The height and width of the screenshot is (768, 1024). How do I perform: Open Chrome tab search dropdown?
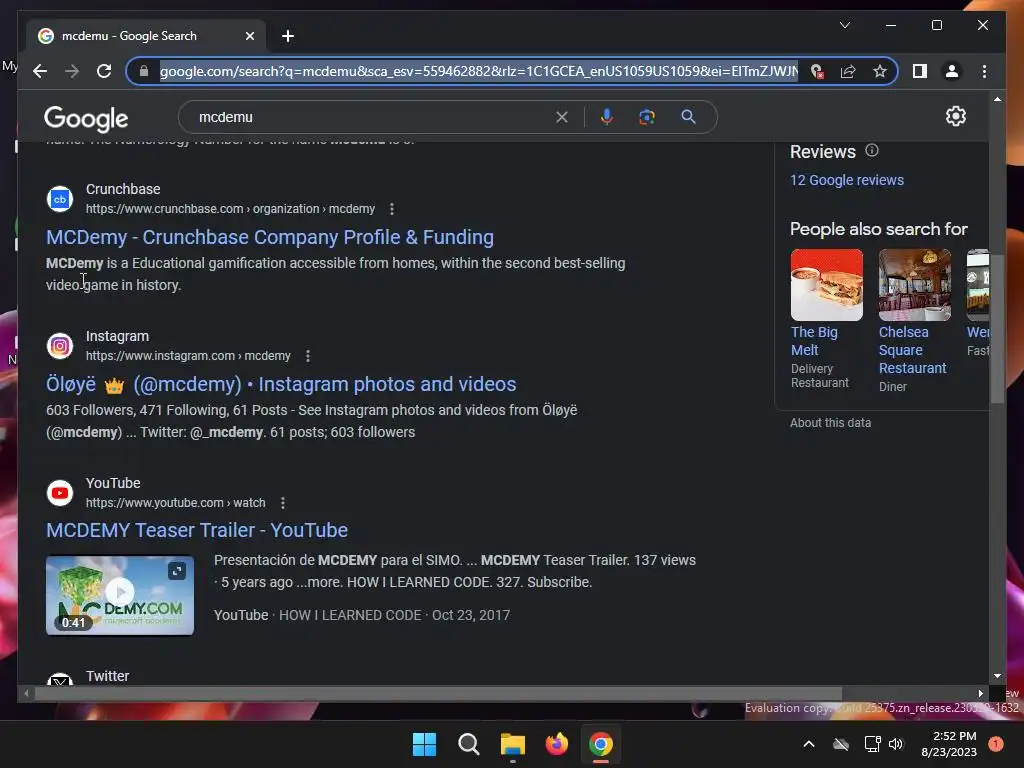844,25
